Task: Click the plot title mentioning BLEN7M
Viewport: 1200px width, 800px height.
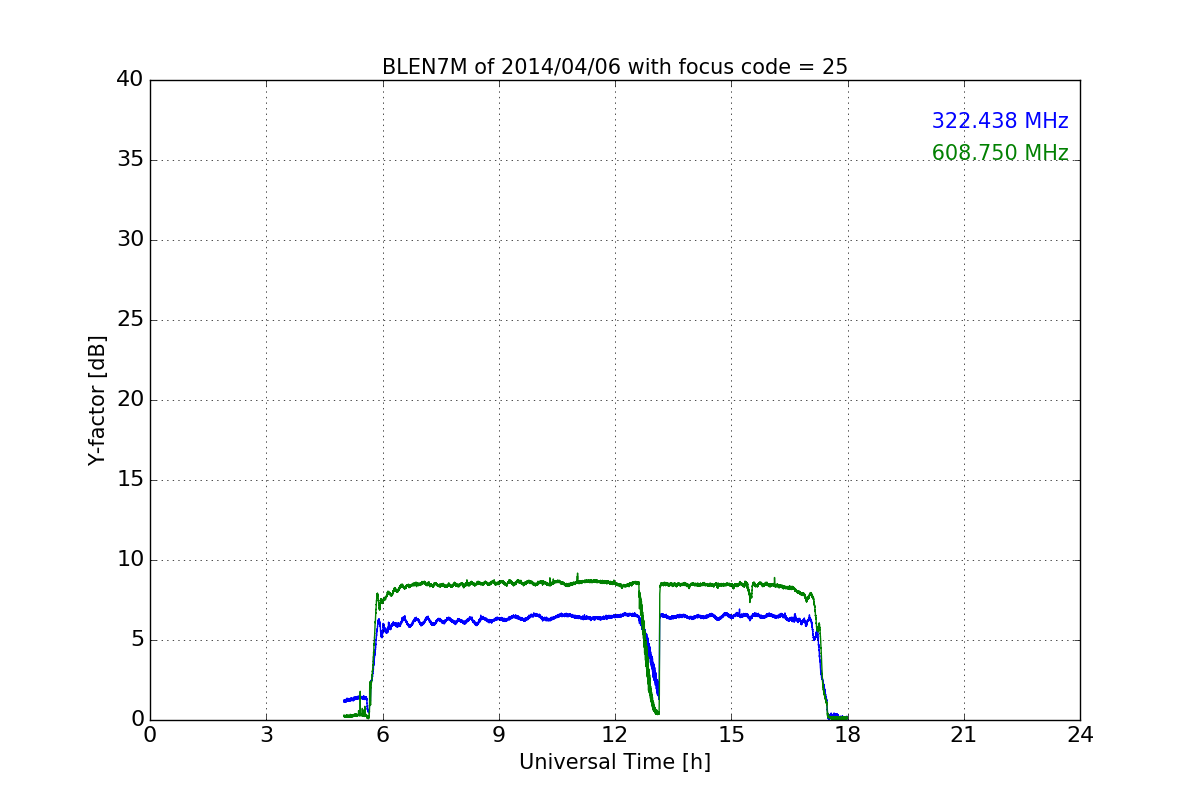Action: coord(615,67)
